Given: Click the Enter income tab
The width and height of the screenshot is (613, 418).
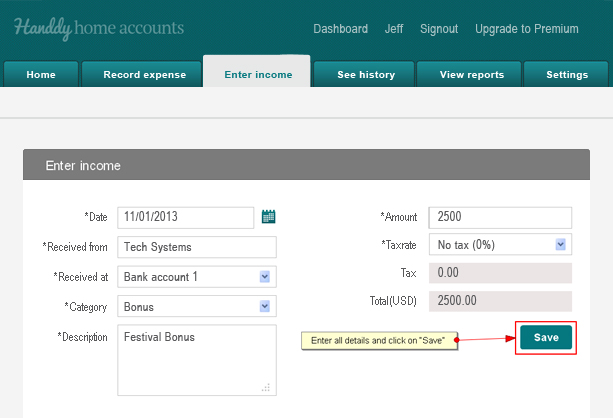Looking at the screenshot, I should [258, 74].
